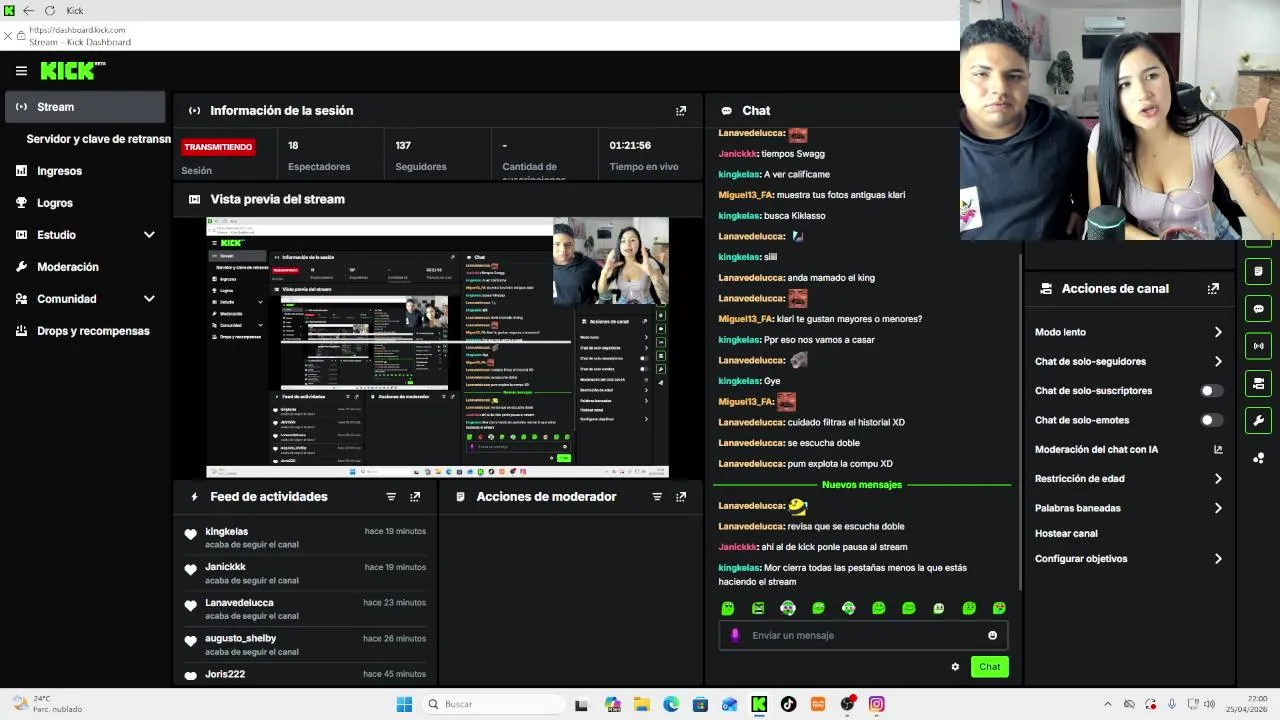1280x720 pixels.
Task: Click the TRANSMITIENDO status badge
Action: [x=218, y=147]
